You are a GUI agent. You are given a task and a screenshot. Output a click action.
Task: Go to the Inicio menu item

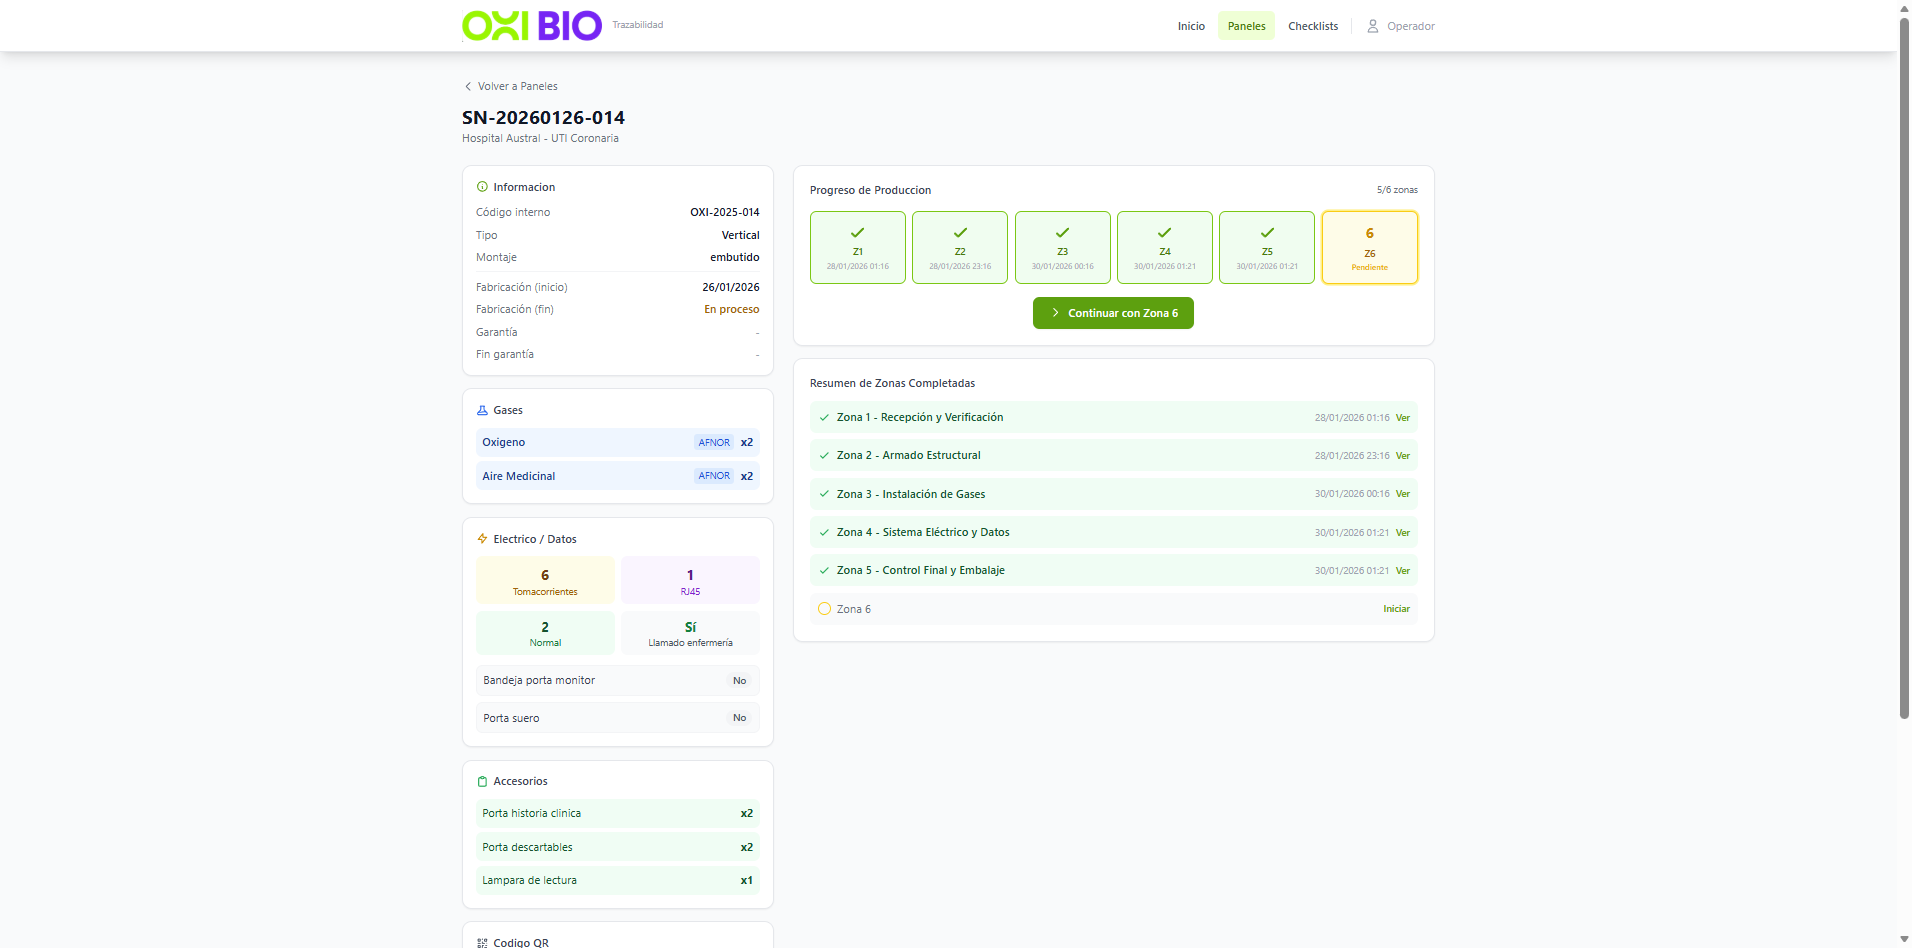[x=1191, y=26]
